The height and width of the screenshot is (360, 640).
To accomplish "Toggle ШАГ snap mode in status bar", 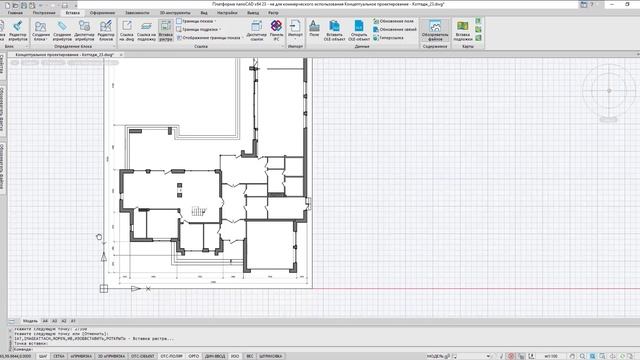I will tap(43, 356).
